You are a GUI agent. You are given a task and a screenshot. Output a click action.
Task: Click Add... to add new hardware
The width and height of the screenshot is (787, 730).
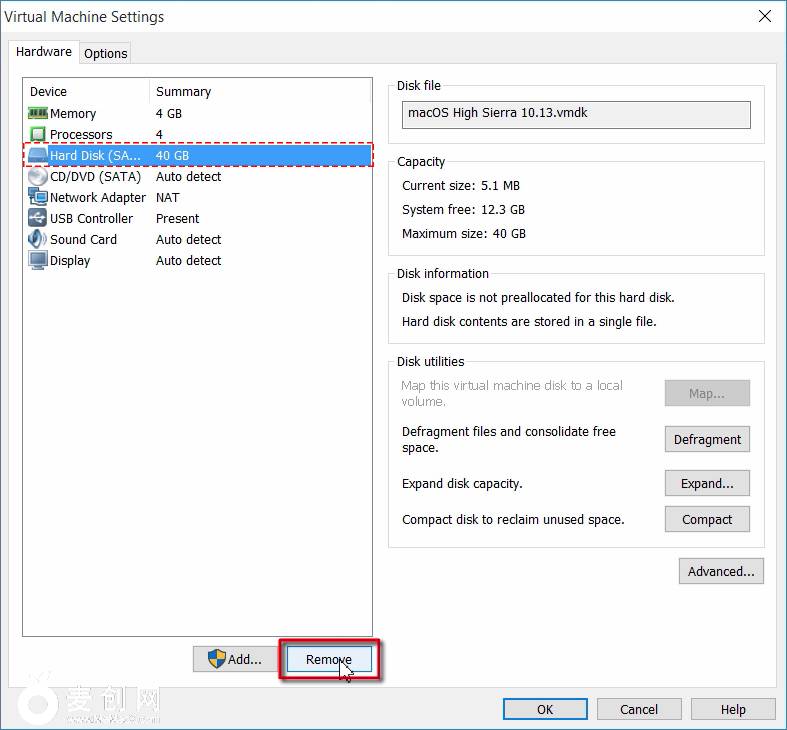(x=235, y=659)
